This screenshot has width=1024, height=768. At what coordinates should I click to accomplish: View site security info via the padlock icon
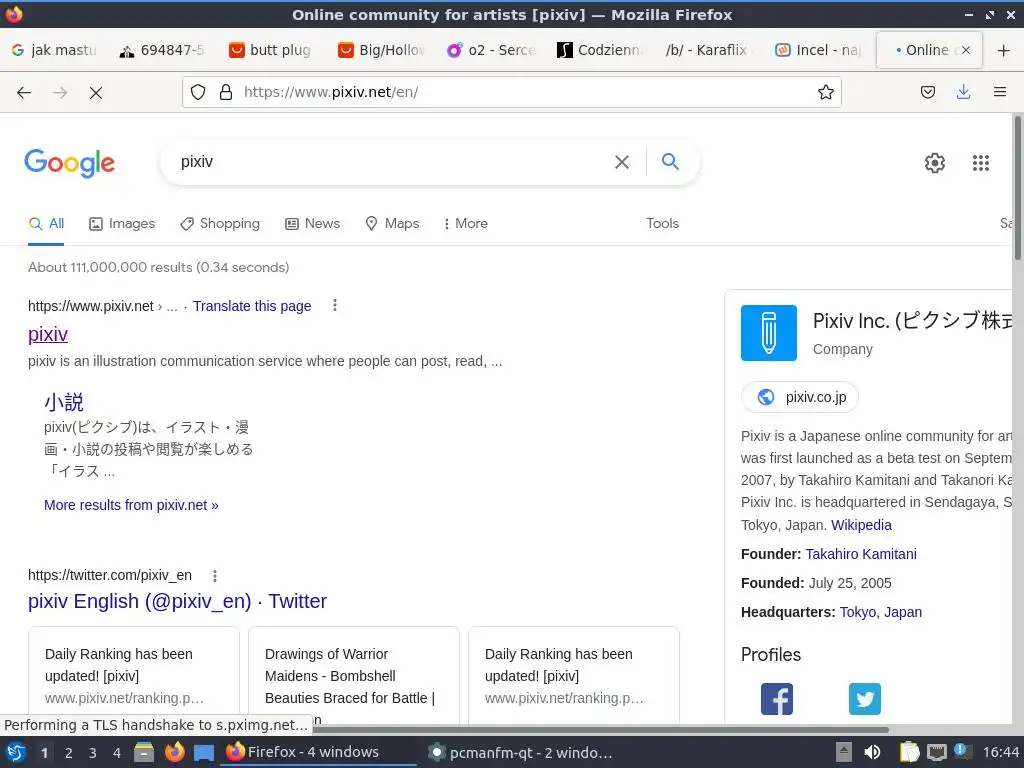(226, 92)
